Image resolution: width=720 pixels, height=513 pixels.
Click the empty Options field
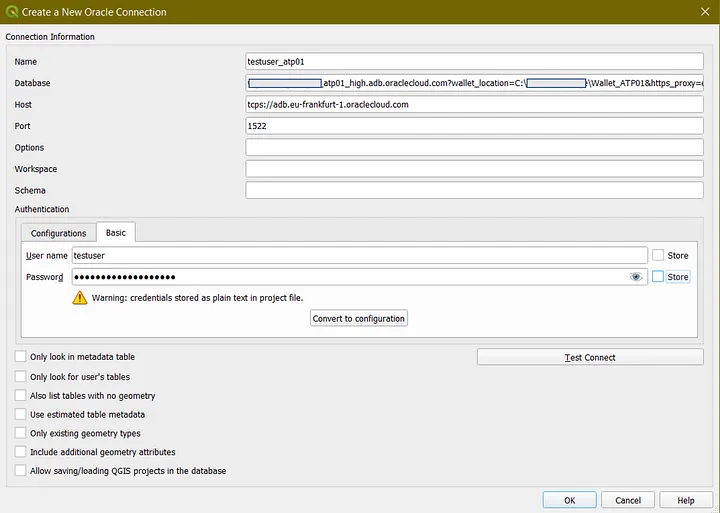pyautogui.click(x=474, y=147)
